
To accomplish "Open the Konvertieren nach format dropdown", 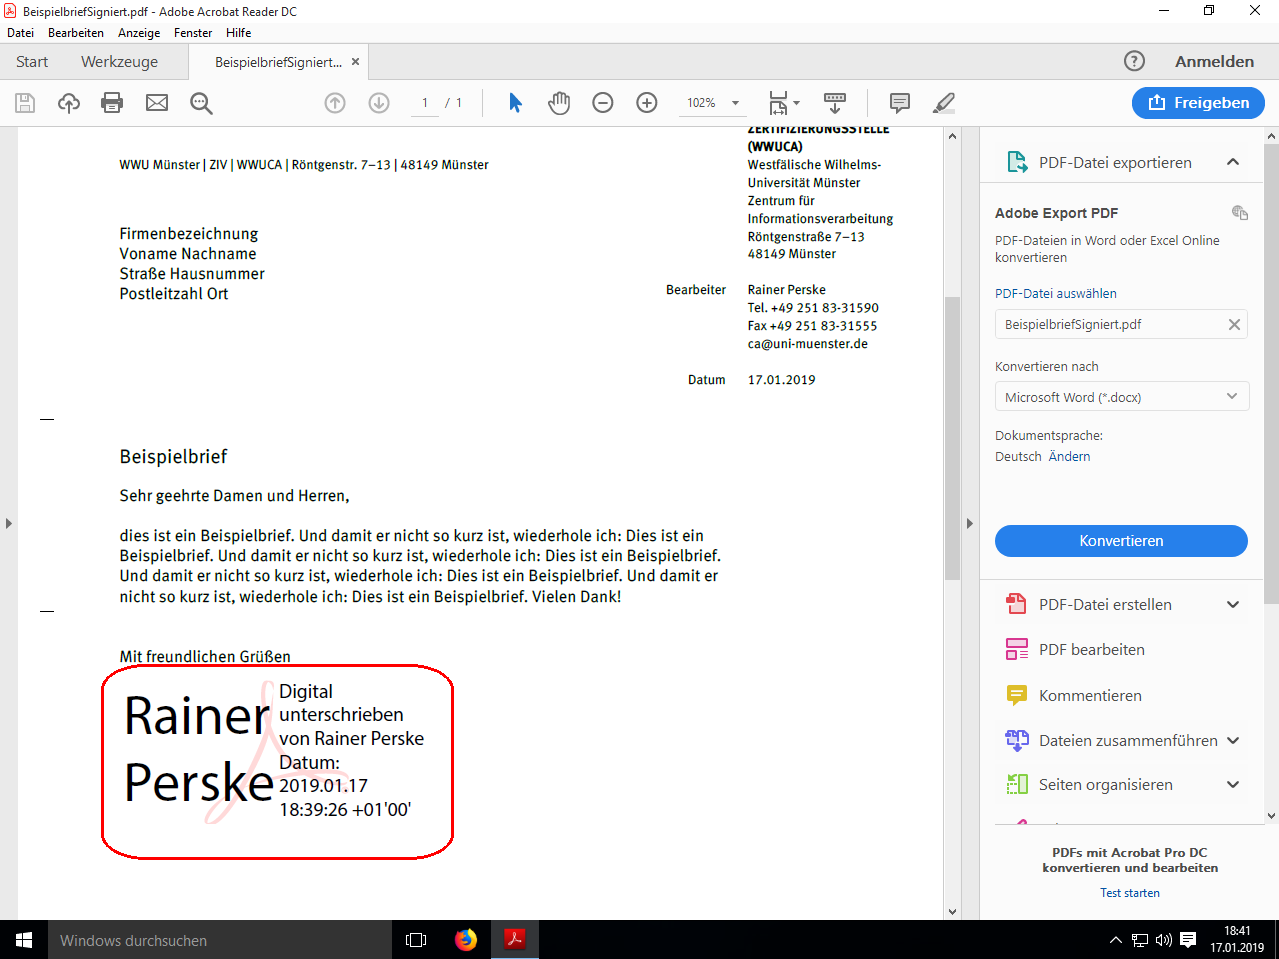I will pos(1120,397).
